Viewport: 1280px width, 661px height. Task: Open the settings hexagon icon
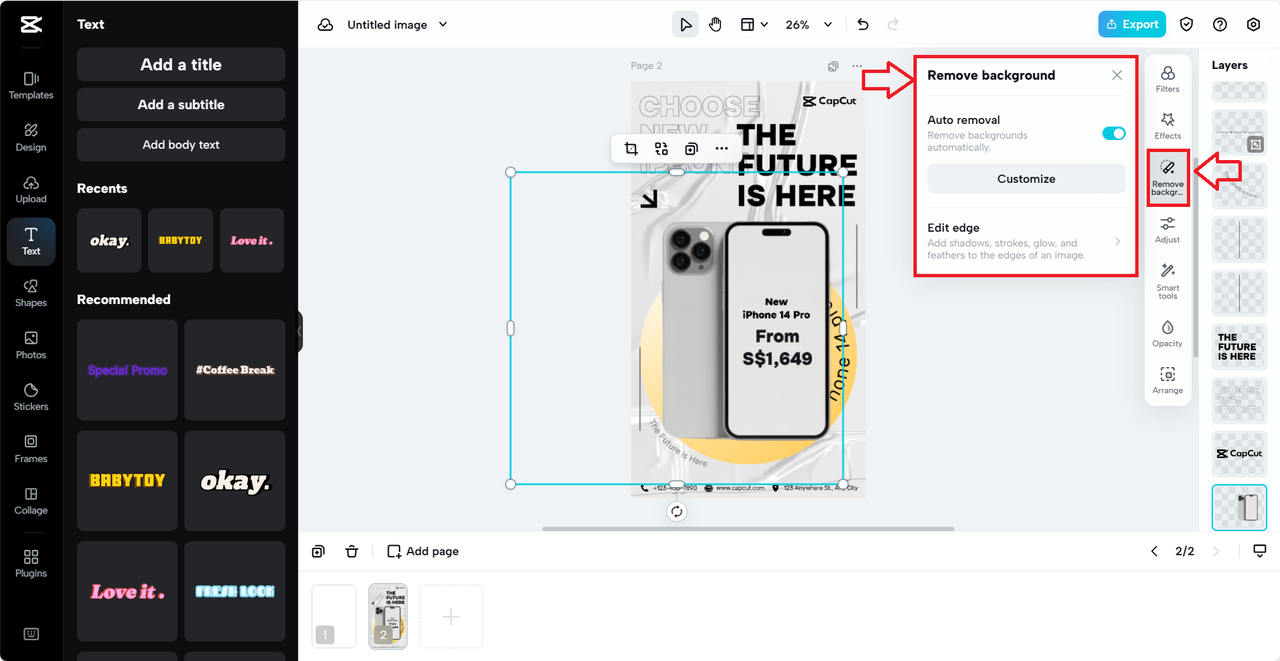pos(1253,25)
